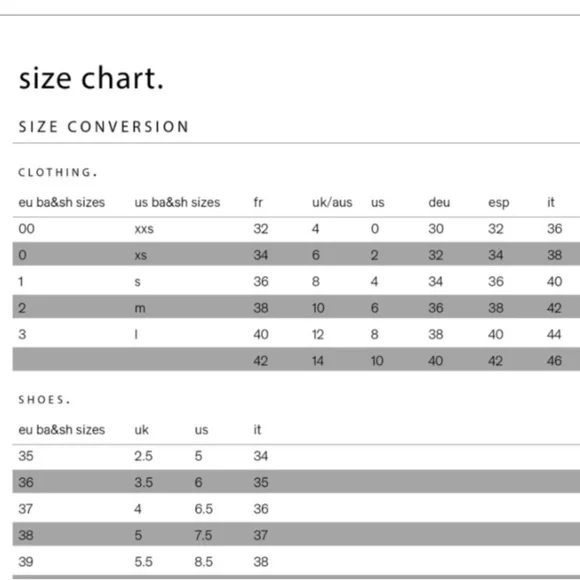The image size is (580, 580).
Task: Click the xs size cell
Action: pos(141,255)
